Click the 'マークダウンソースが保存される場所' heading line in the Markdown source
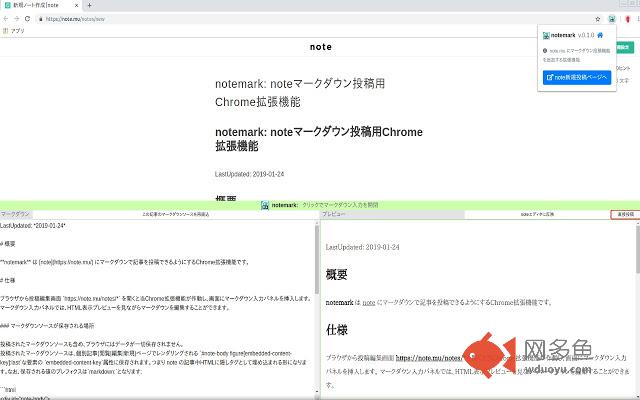 click(47, 326)
